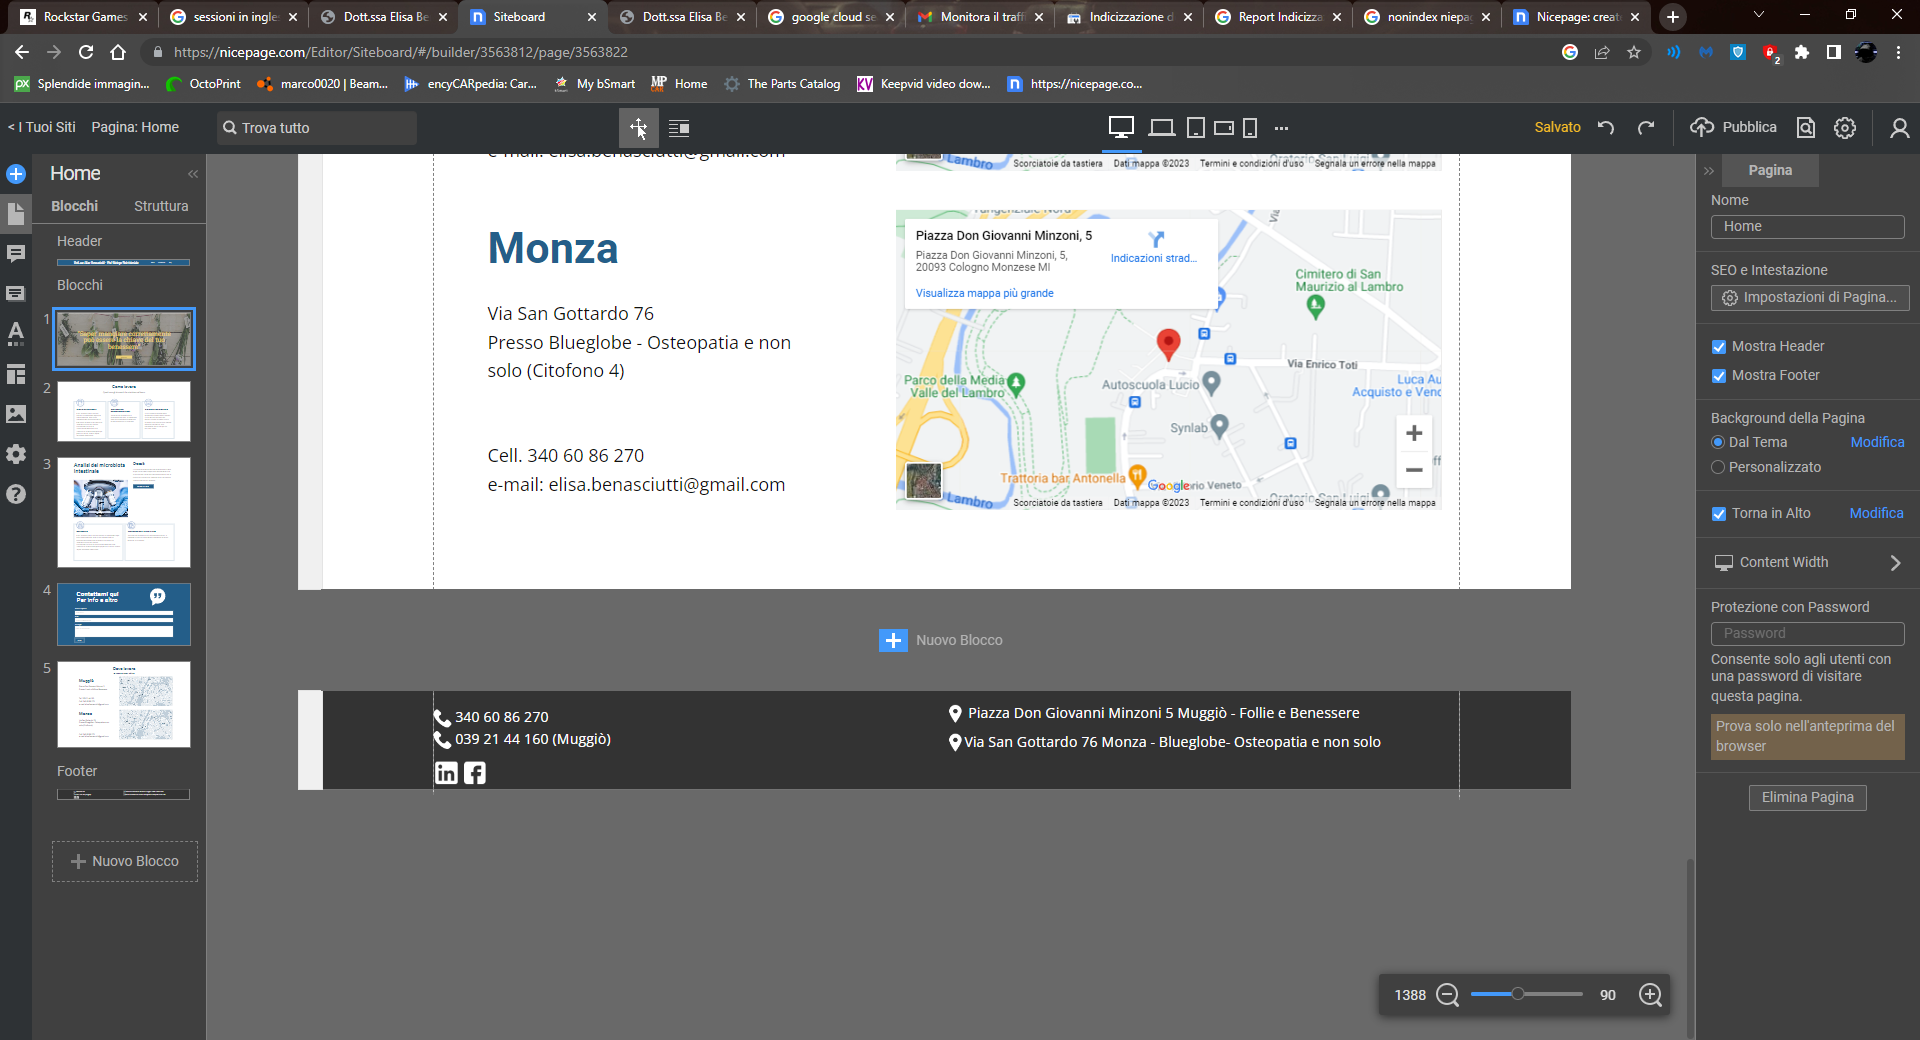Switch to the Rockstar Games browser tab
The width and height of the screenshot is (1920, 1040).
(x=85, y=17)
